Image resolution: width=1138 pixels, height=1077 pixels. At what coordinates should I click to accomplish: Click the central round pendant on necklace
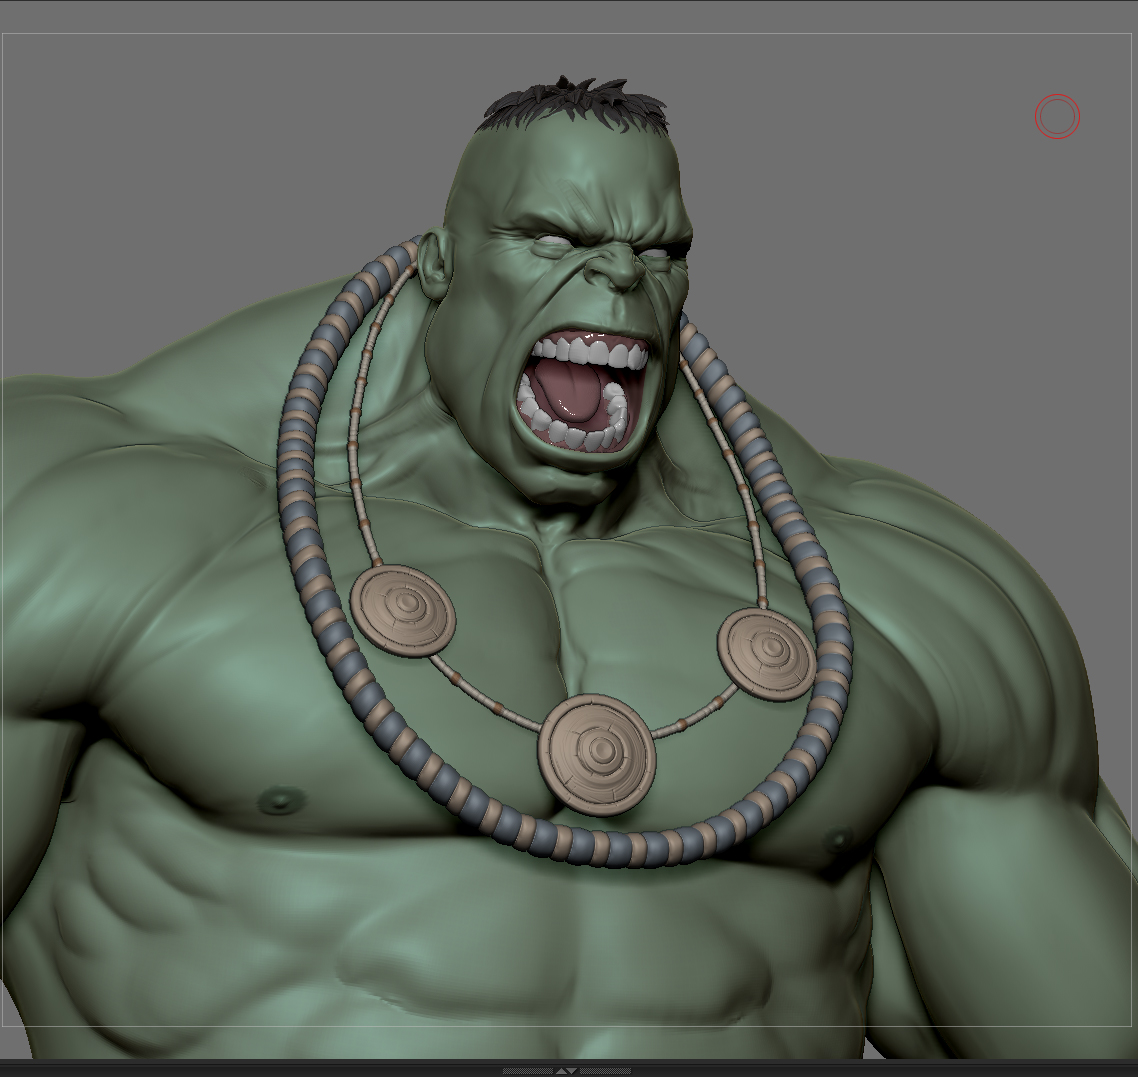click(x=597, y=753)
